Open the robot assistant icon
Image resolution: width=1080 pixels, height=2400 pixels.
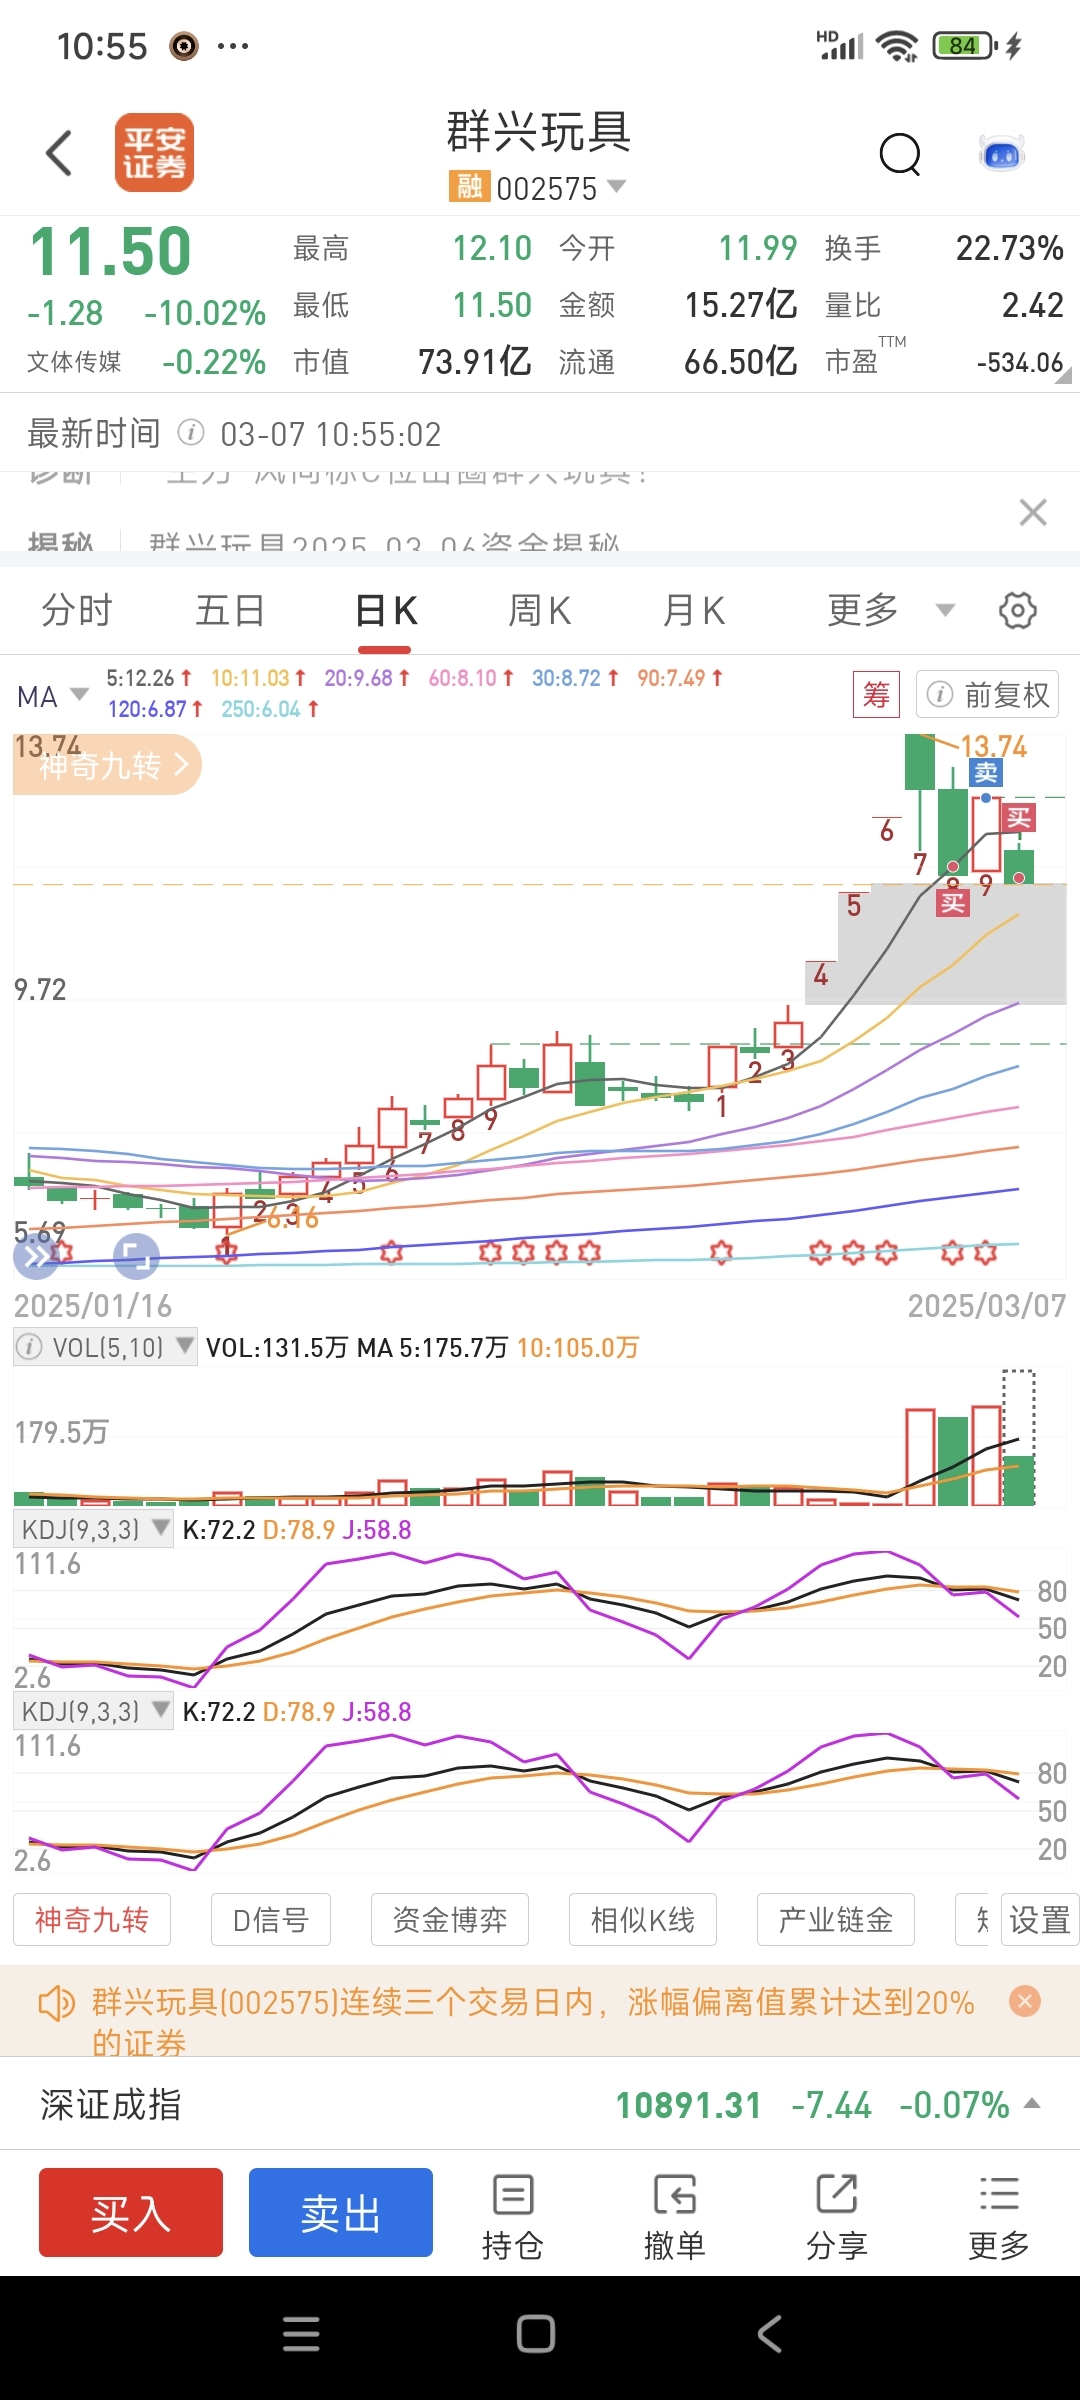coord(1001,154)
